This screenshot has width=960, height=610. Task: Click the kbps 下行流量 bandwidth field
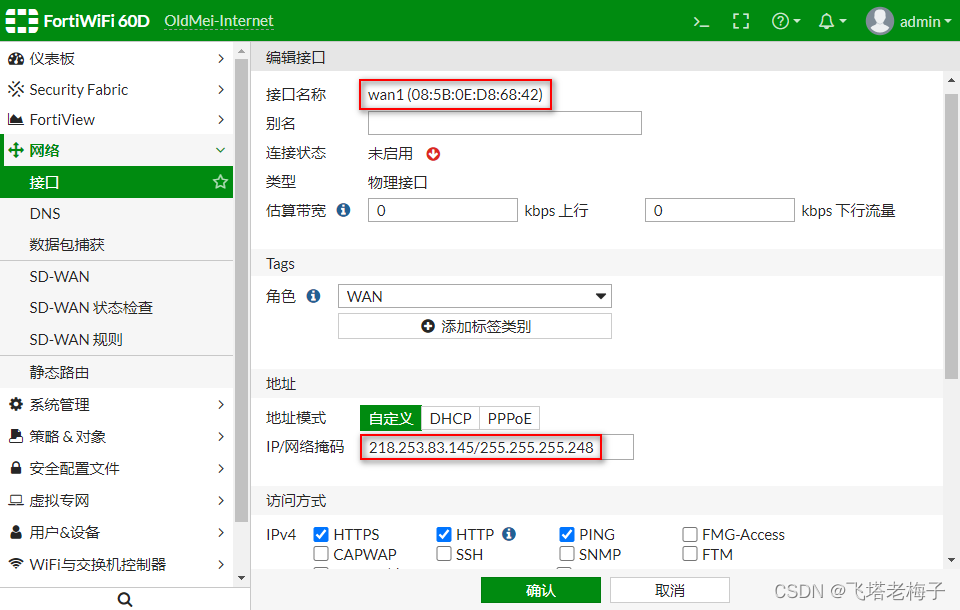(x=719, y=210)
